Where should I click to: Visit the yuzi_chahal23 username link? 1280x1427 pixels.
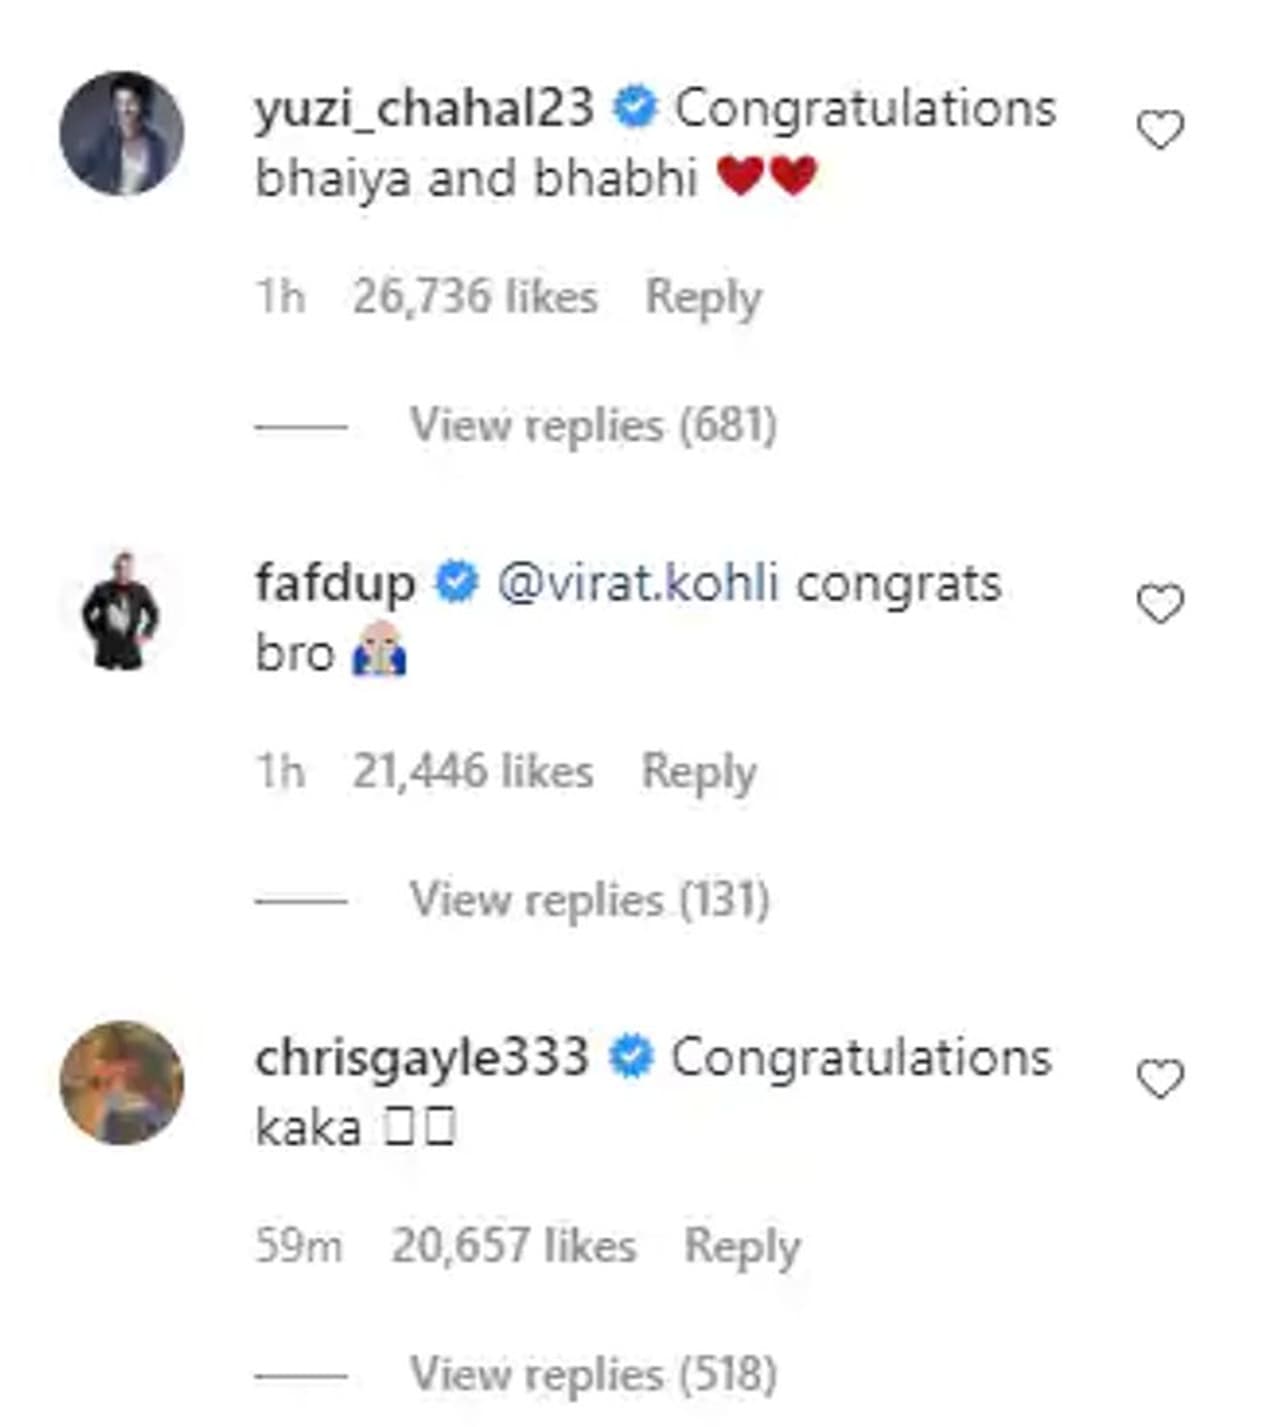click(424, 108)
